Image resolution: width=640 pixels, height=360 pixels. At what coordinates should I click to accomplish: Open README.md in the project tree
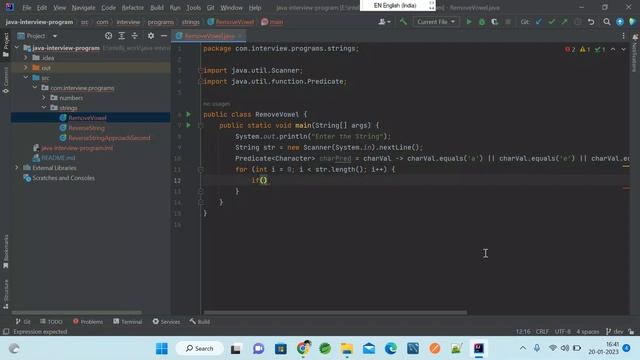point(58,158)
